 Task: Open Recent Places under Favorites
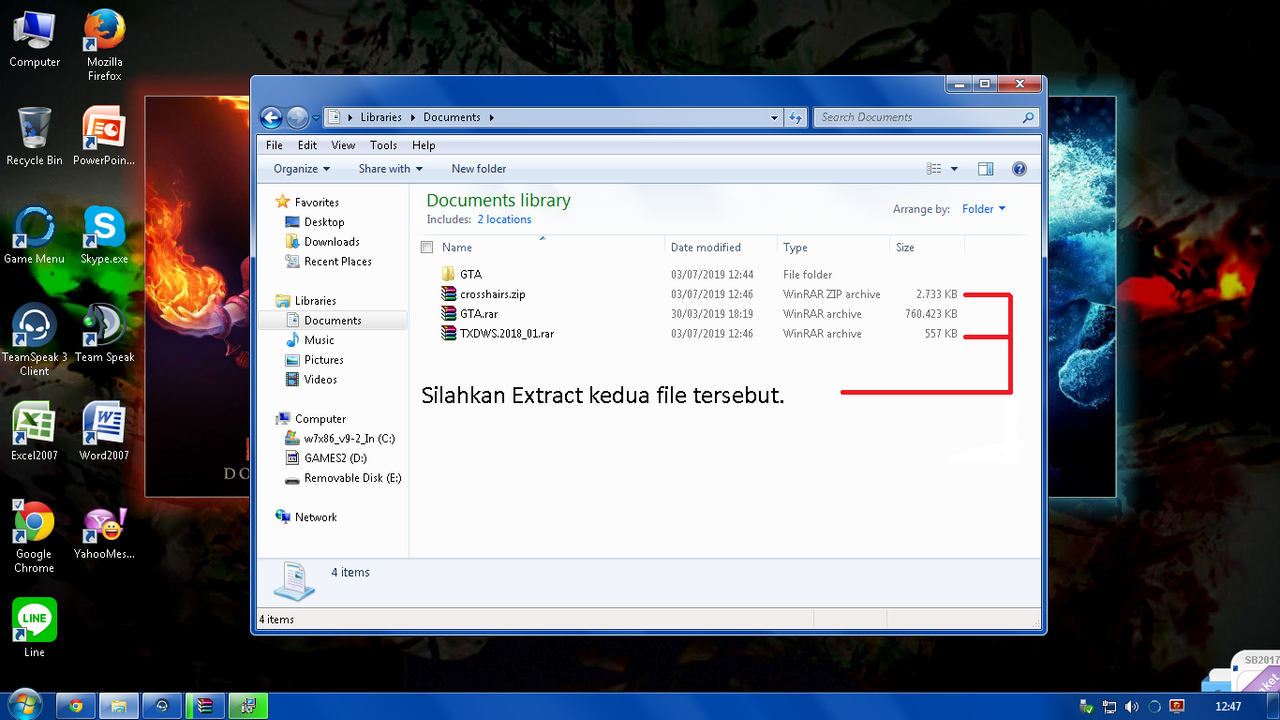338,262
